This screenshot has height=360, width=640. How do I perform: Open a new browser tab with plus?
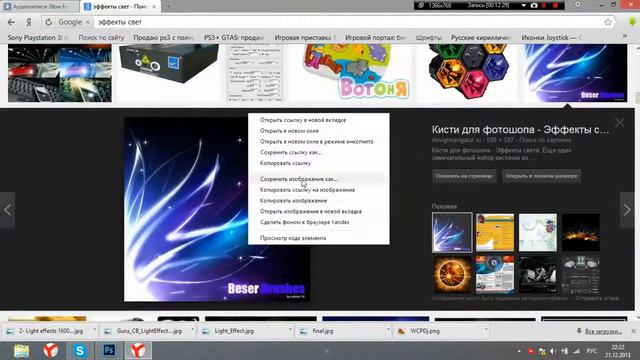pyautogui.click(x=169, y=7)
